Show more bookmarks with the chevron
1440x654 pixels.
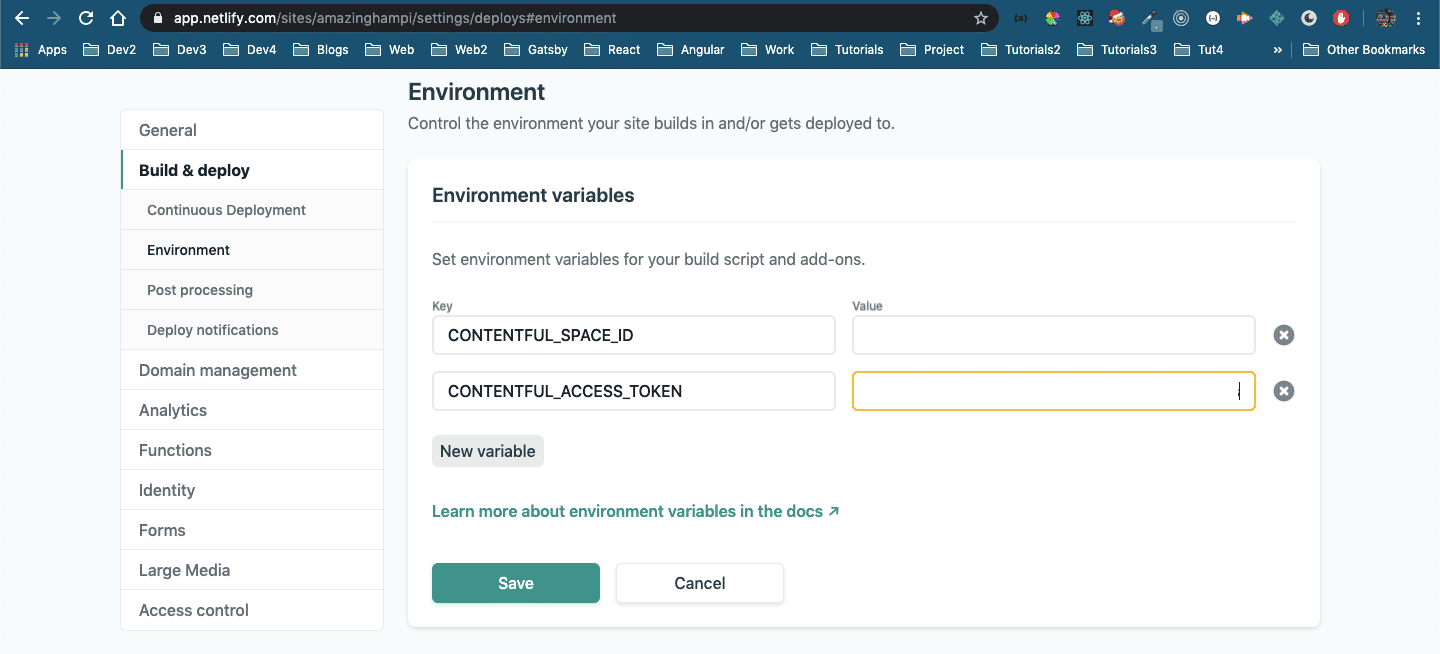[1277, 49]
